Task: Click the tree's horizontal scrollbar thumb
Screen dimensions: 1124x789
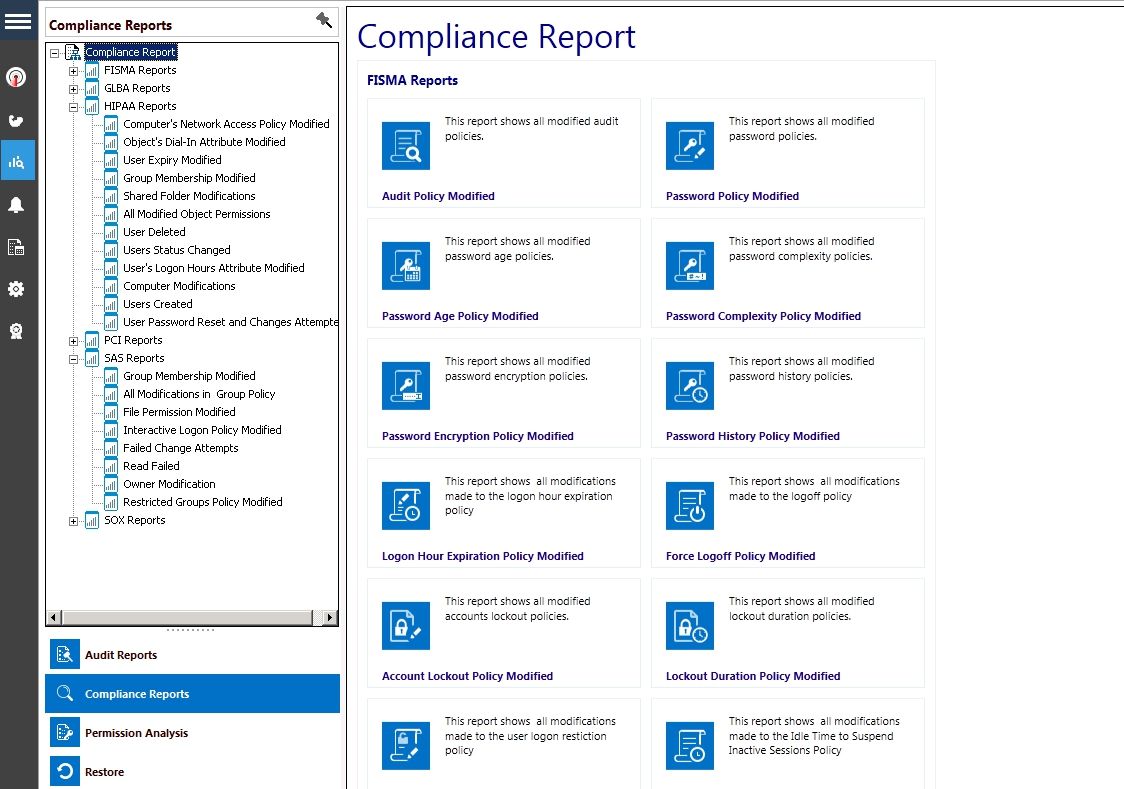Action: (187, 617)
